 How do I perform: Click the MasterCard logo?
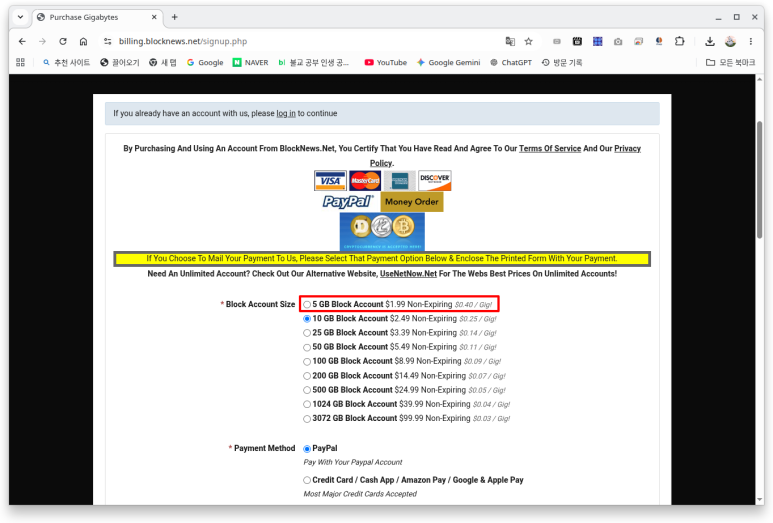click(365, 180)
